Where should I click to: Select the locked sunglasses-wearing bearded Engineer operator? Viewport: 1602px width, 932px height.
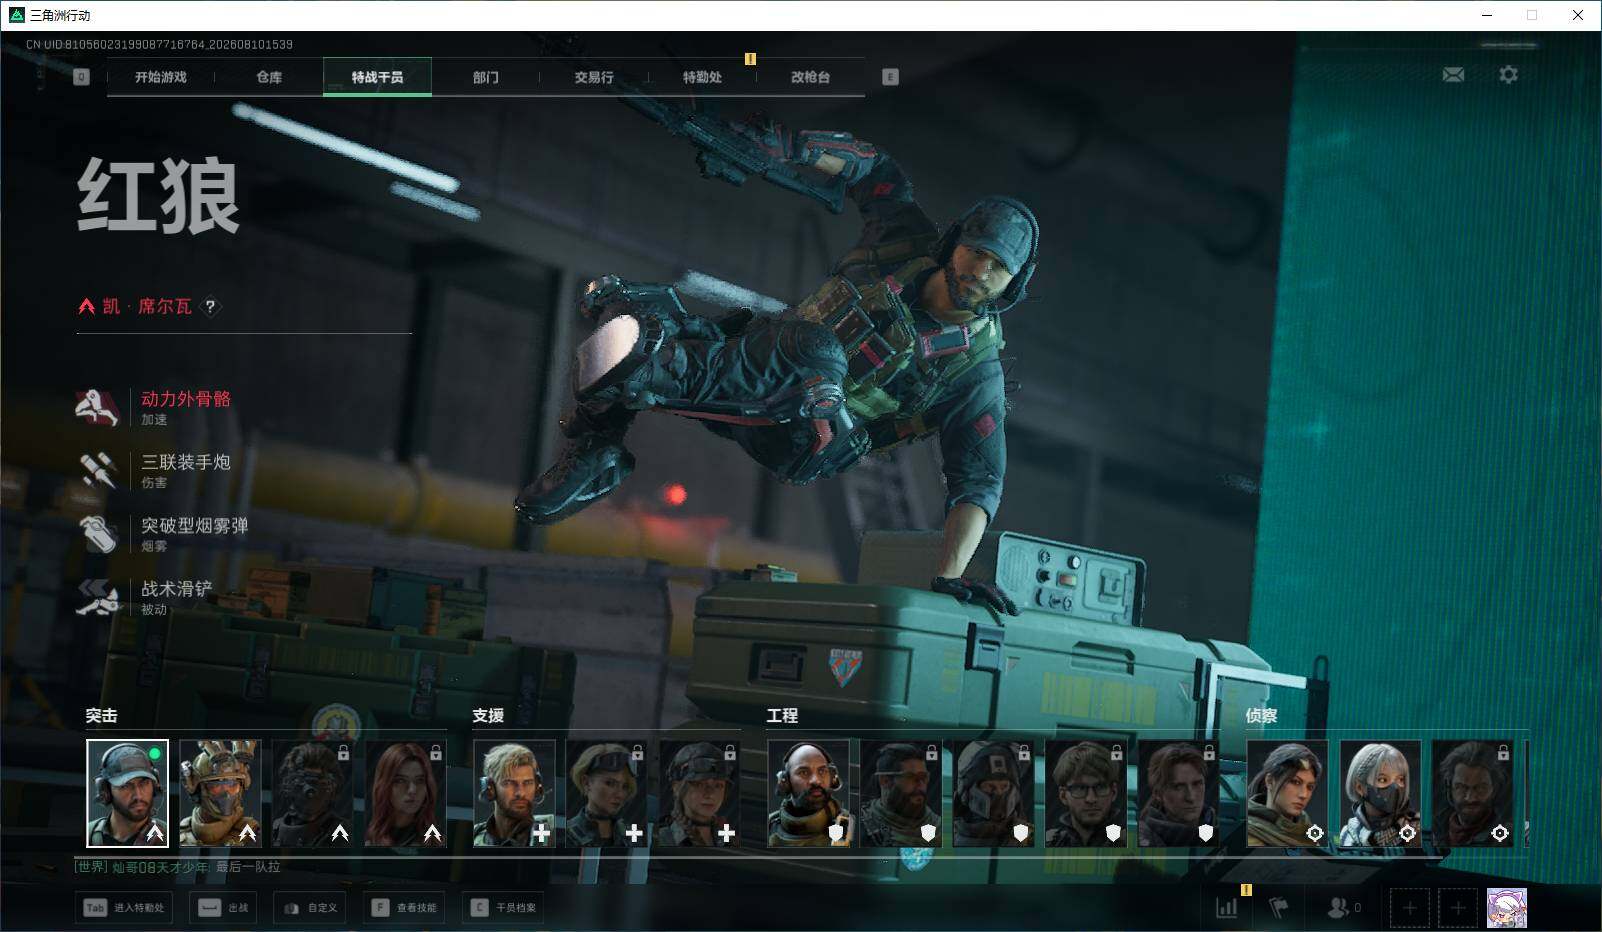point(901,793)
